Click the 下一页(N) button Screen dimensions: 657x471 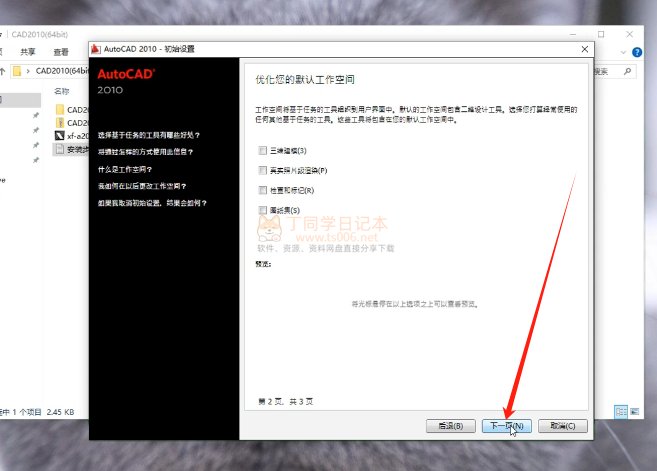point(507,426)
